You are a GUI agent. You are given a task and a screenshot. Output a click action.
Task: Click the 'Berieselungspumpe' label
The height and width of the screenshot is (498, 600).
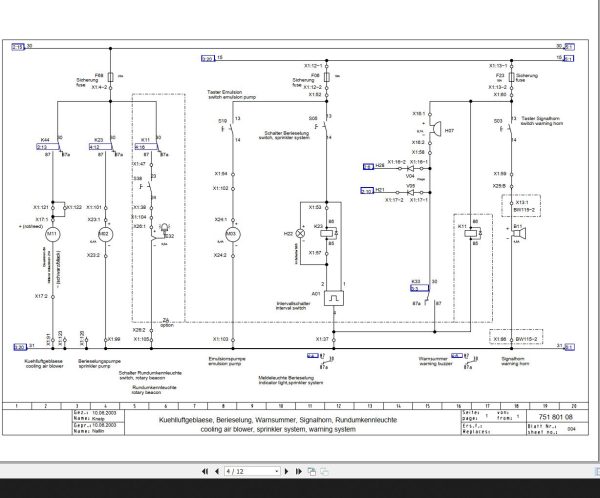pos(99,361)
